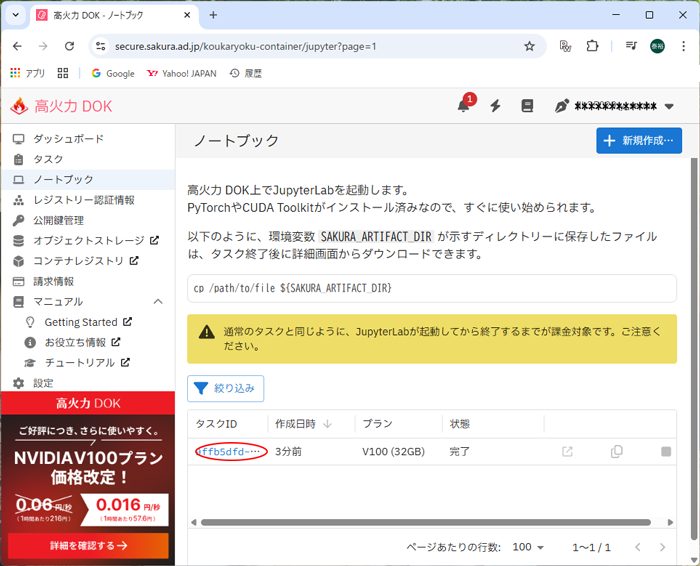Open Google bookmark
This screenshot has height=566, width=700.
113,73
